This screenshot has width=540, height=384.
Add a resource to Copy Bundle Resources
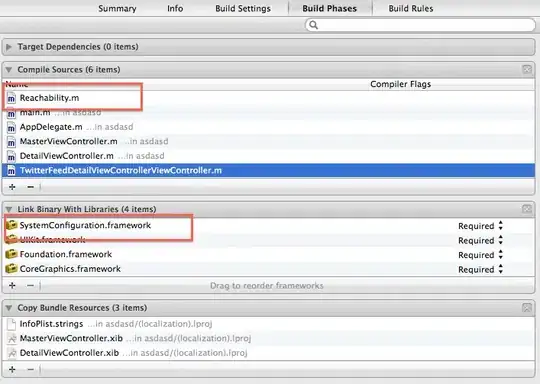(x=12, y=370)
